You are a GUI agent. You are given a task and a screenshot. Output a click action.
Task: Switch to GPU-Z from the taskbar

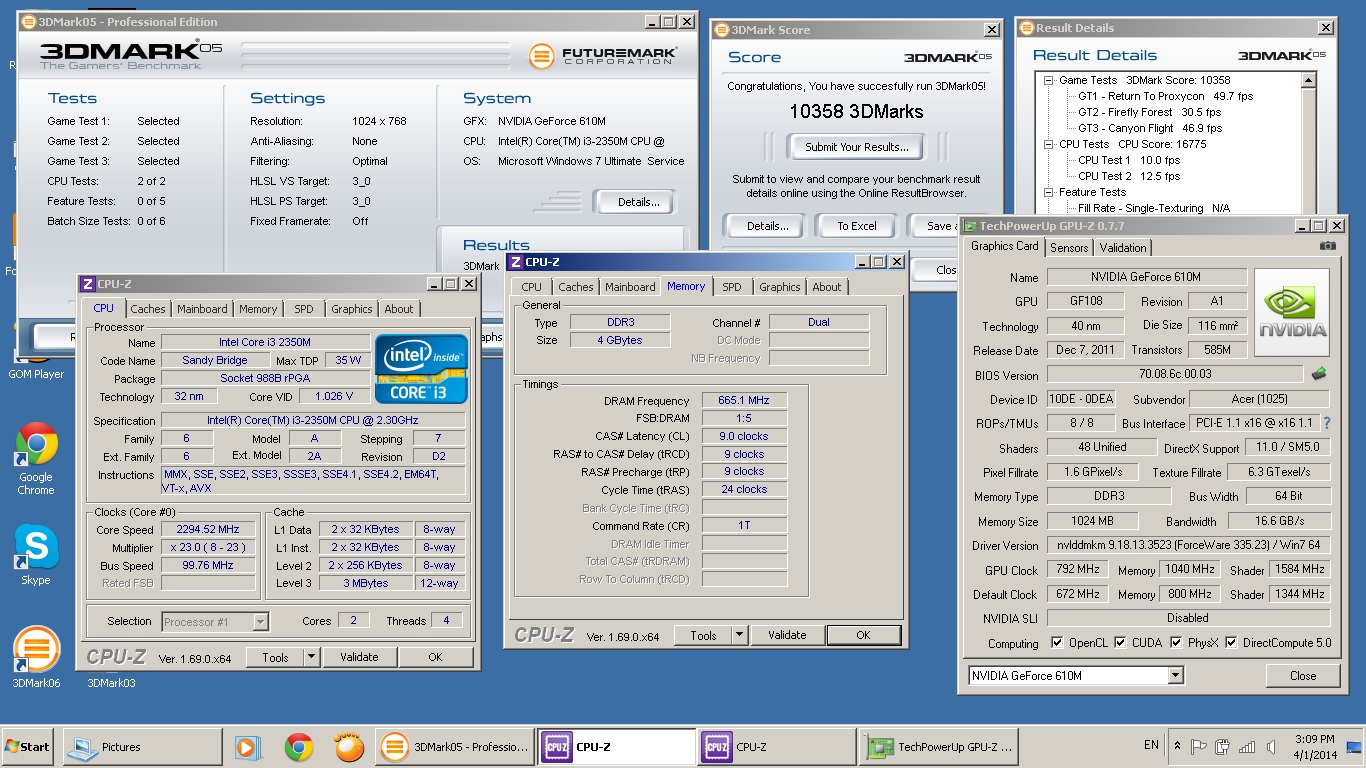tap(939, 747)
